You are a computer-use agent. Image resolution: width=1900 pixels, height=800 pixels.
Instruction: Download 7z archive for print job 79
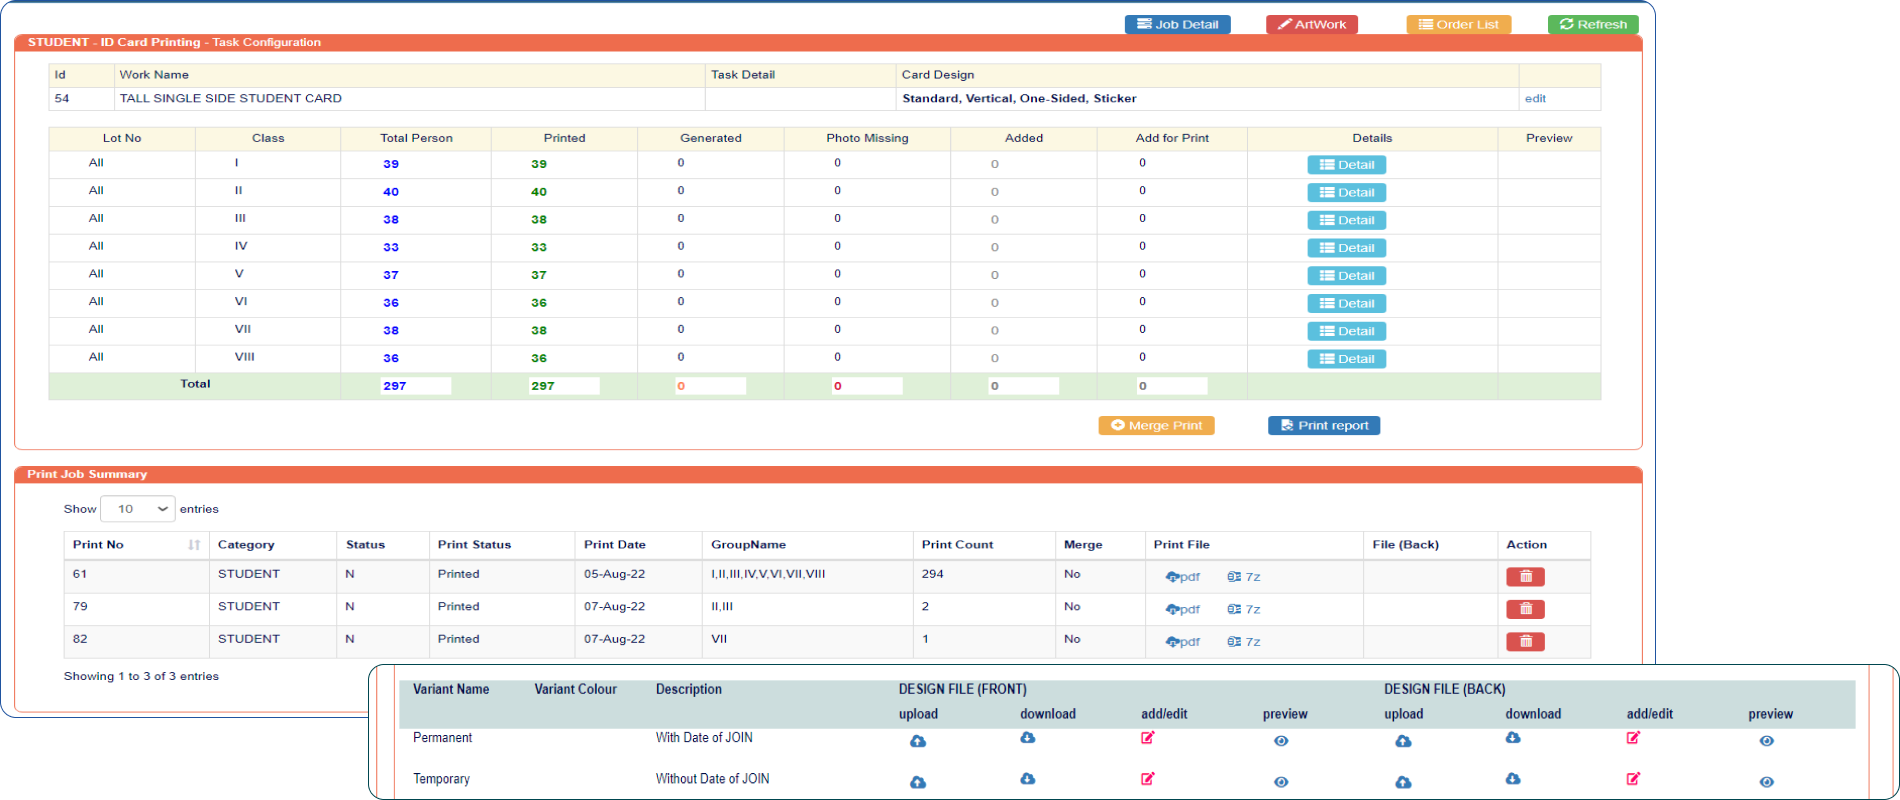tap(1243, 609)
